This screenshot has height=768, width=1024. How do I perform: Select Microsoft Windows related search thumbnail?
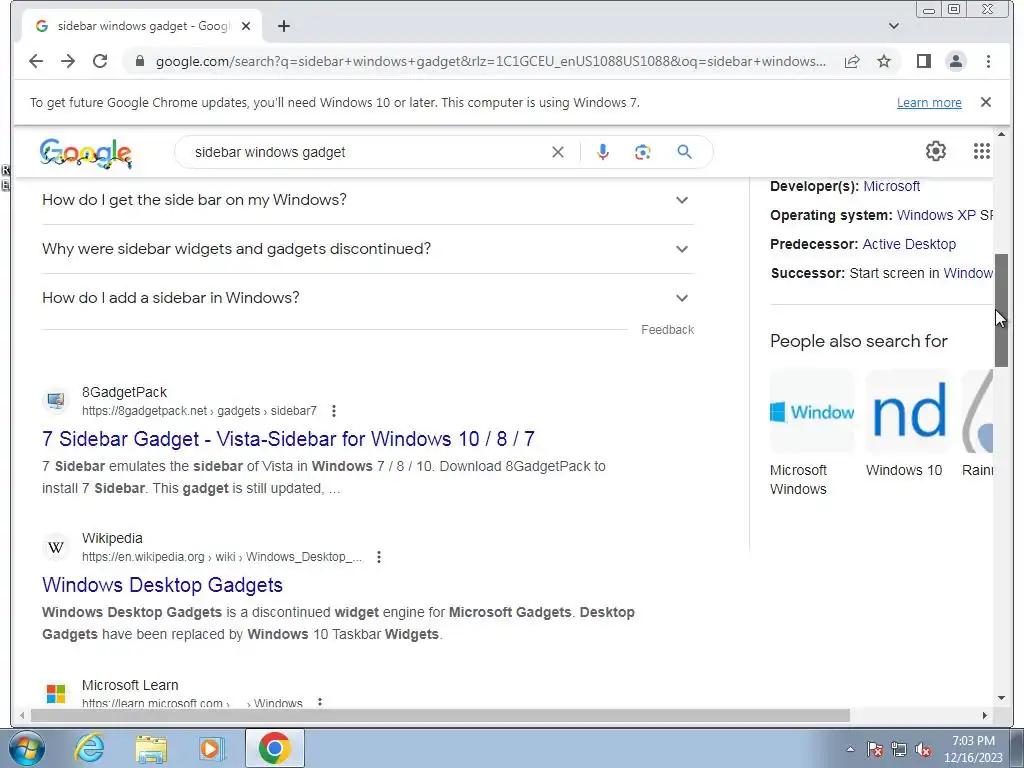[x=812, y=411]
